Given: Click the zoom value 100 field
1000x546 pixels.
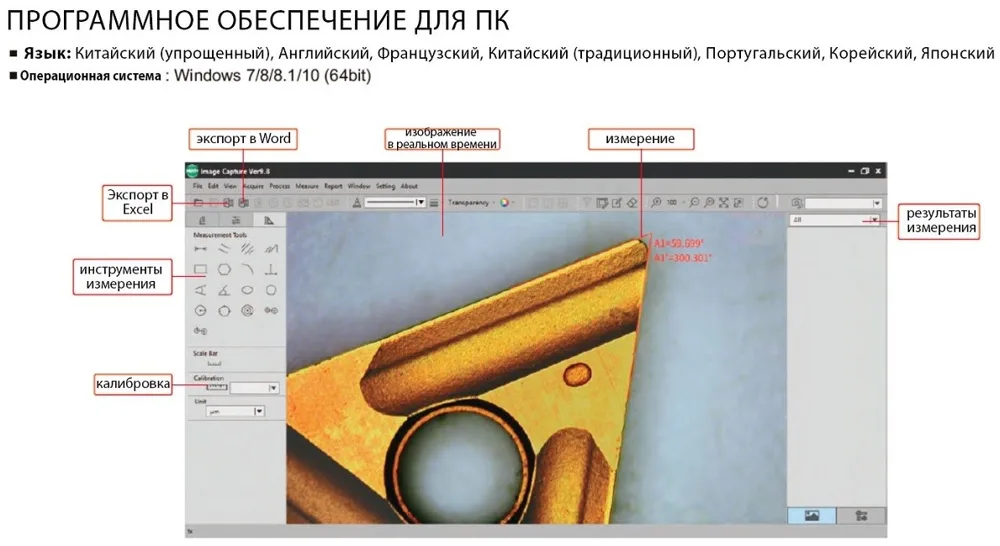Looking at the screenshot, I should pos(672,203).
